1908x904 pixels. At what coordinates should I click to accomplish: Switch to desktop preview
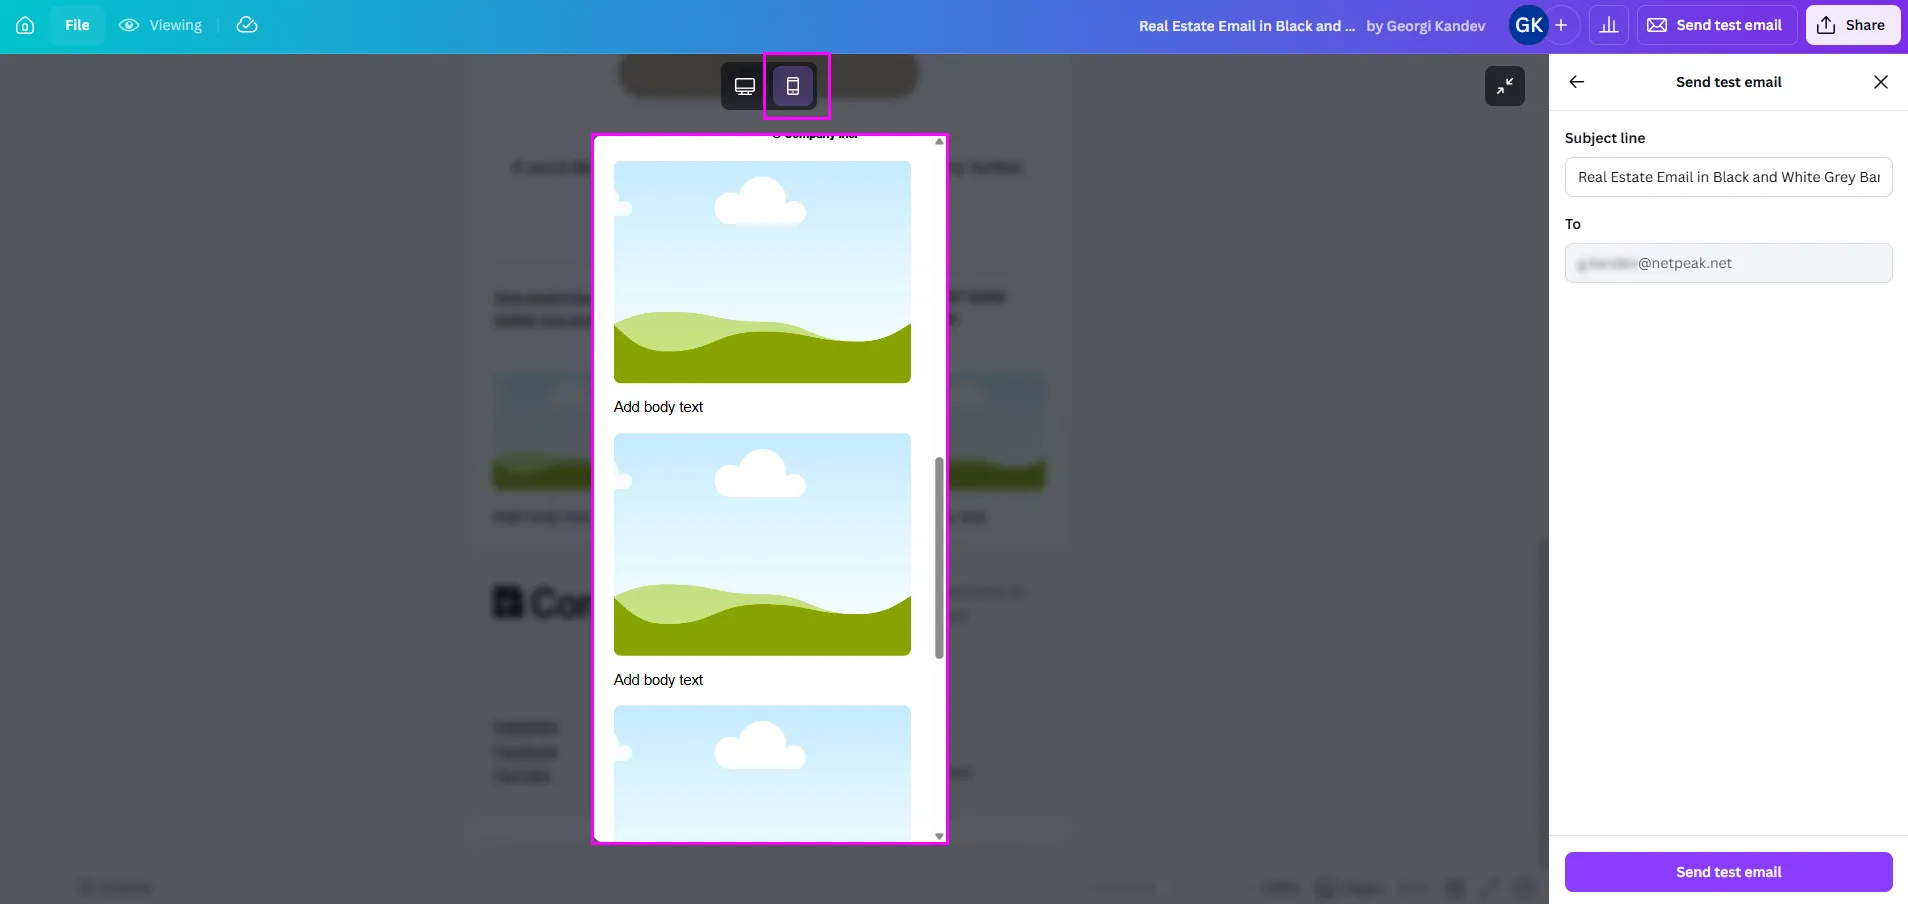[x=745, y=86]
